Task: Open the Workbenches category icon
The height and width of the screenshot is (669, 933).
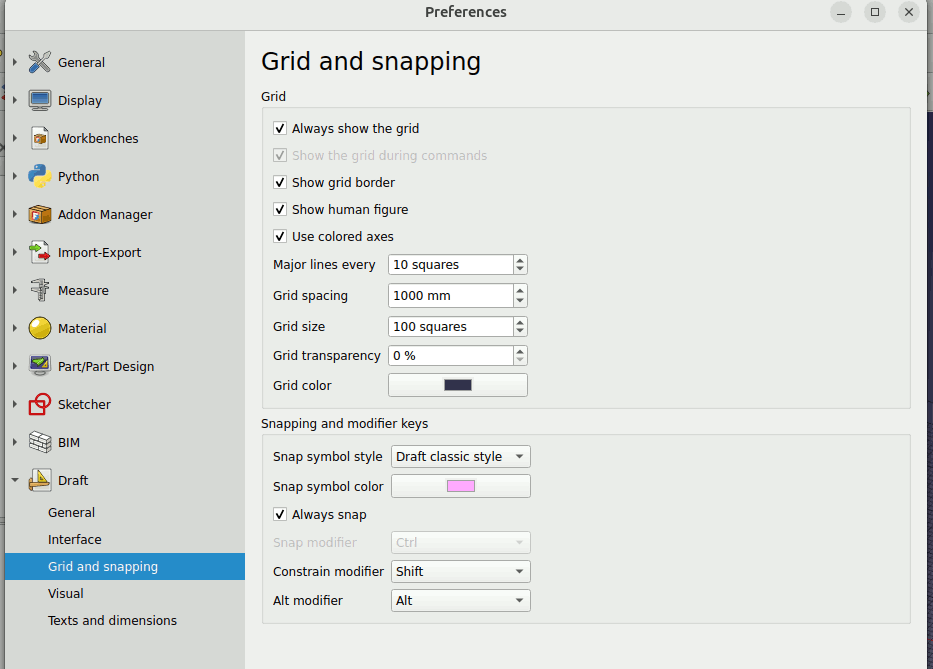Action: (x=40, y=138)
